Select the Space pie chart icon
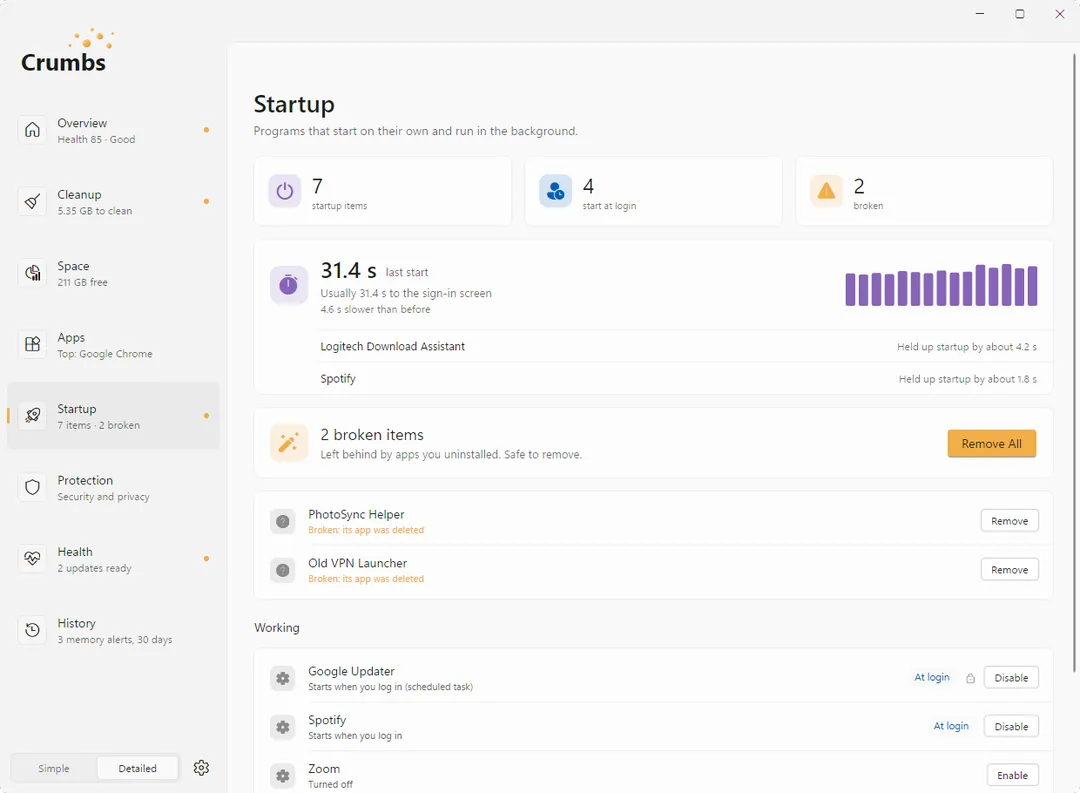The height and width of the screenshot is (793, 1080). point(32,273)
